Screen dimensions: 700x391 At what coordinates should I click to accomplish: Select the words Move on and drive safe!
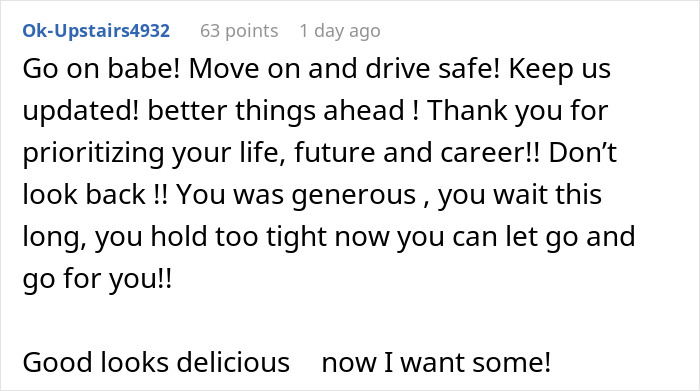pos(345,69)
